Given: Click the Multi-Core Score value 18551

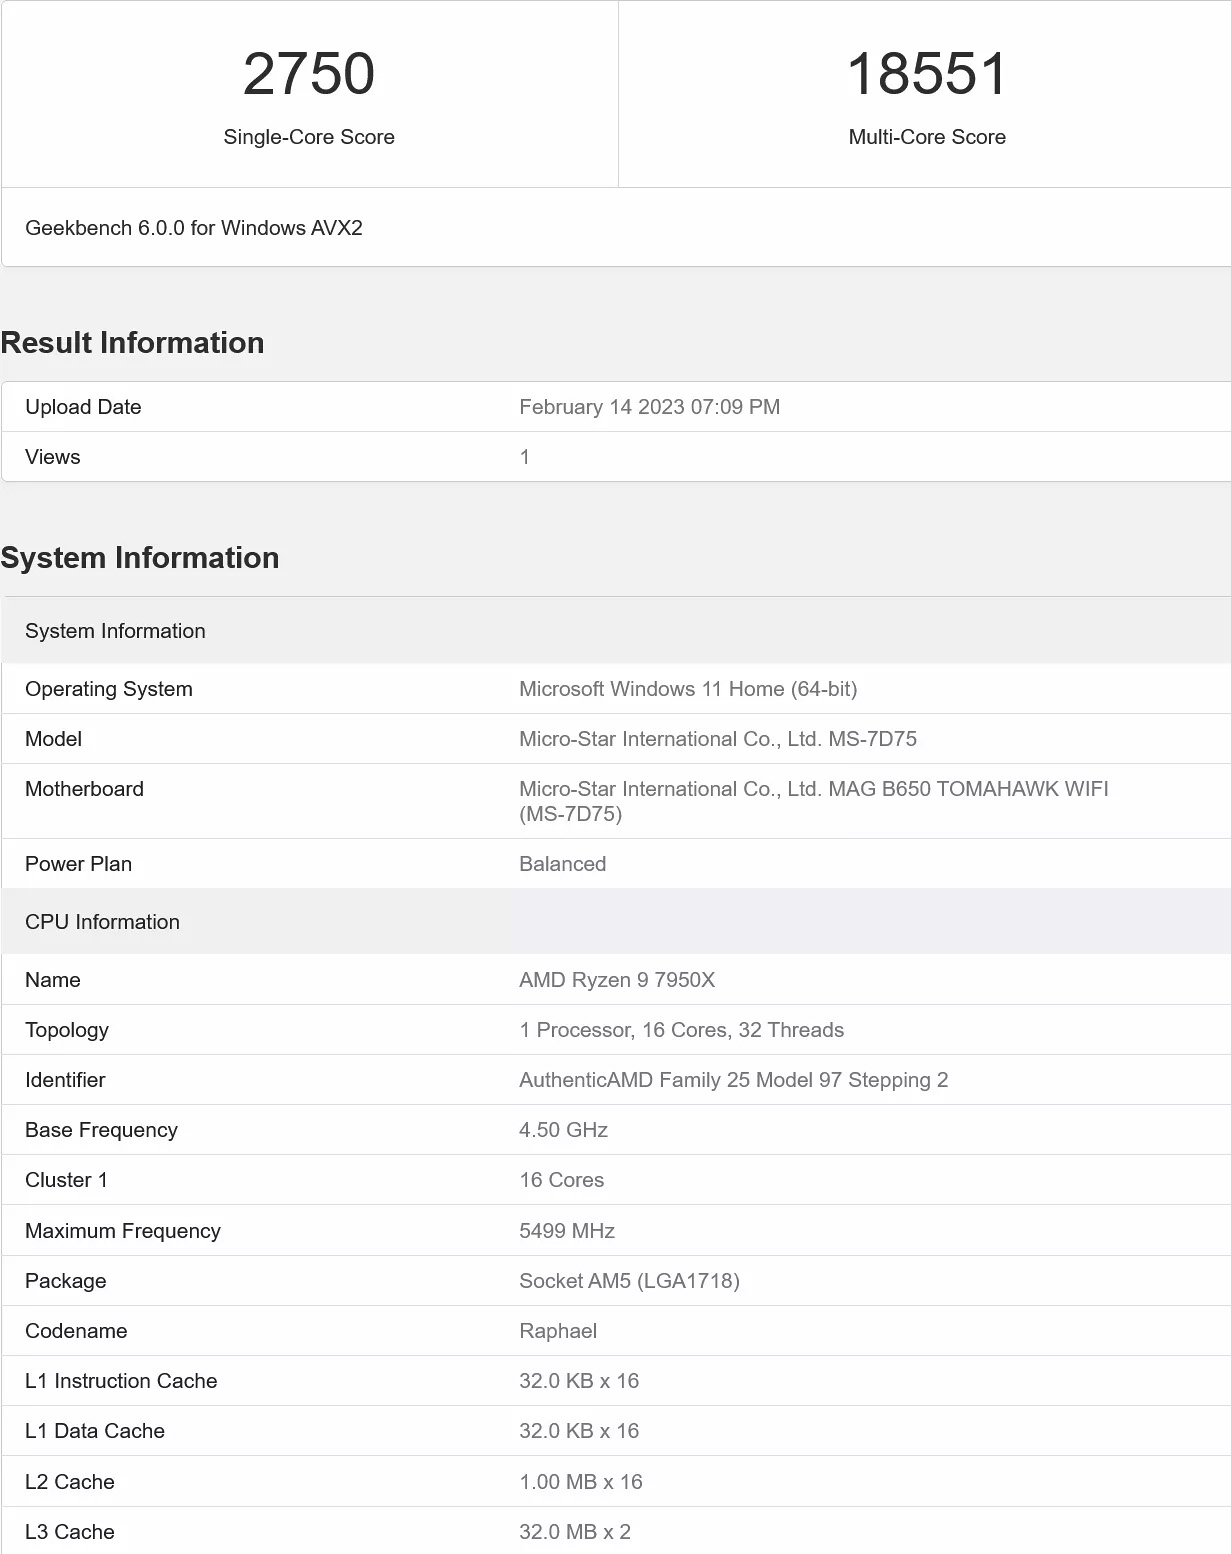Looking at the screenshot, I should pos(926,74).
